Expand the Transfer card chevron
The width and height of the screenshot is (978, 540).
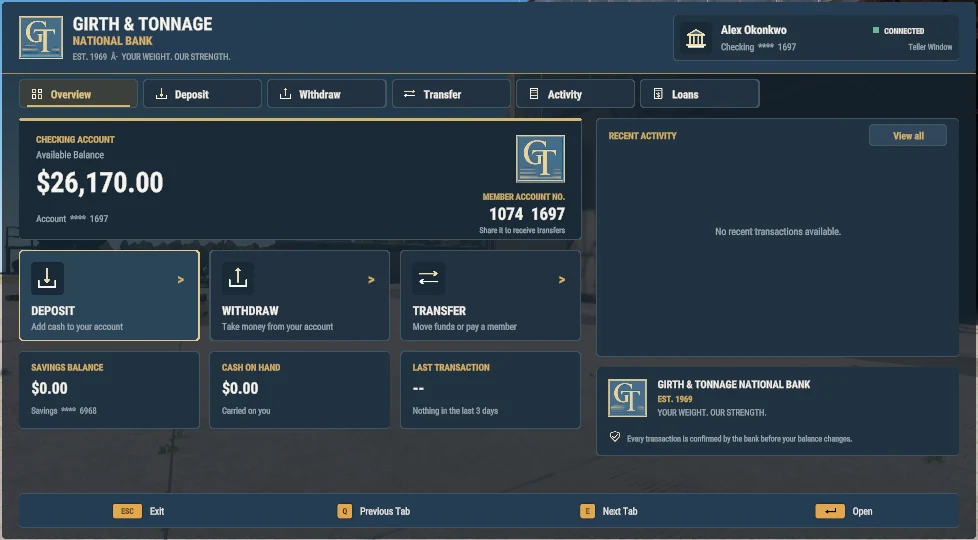(x=562, y=280)
